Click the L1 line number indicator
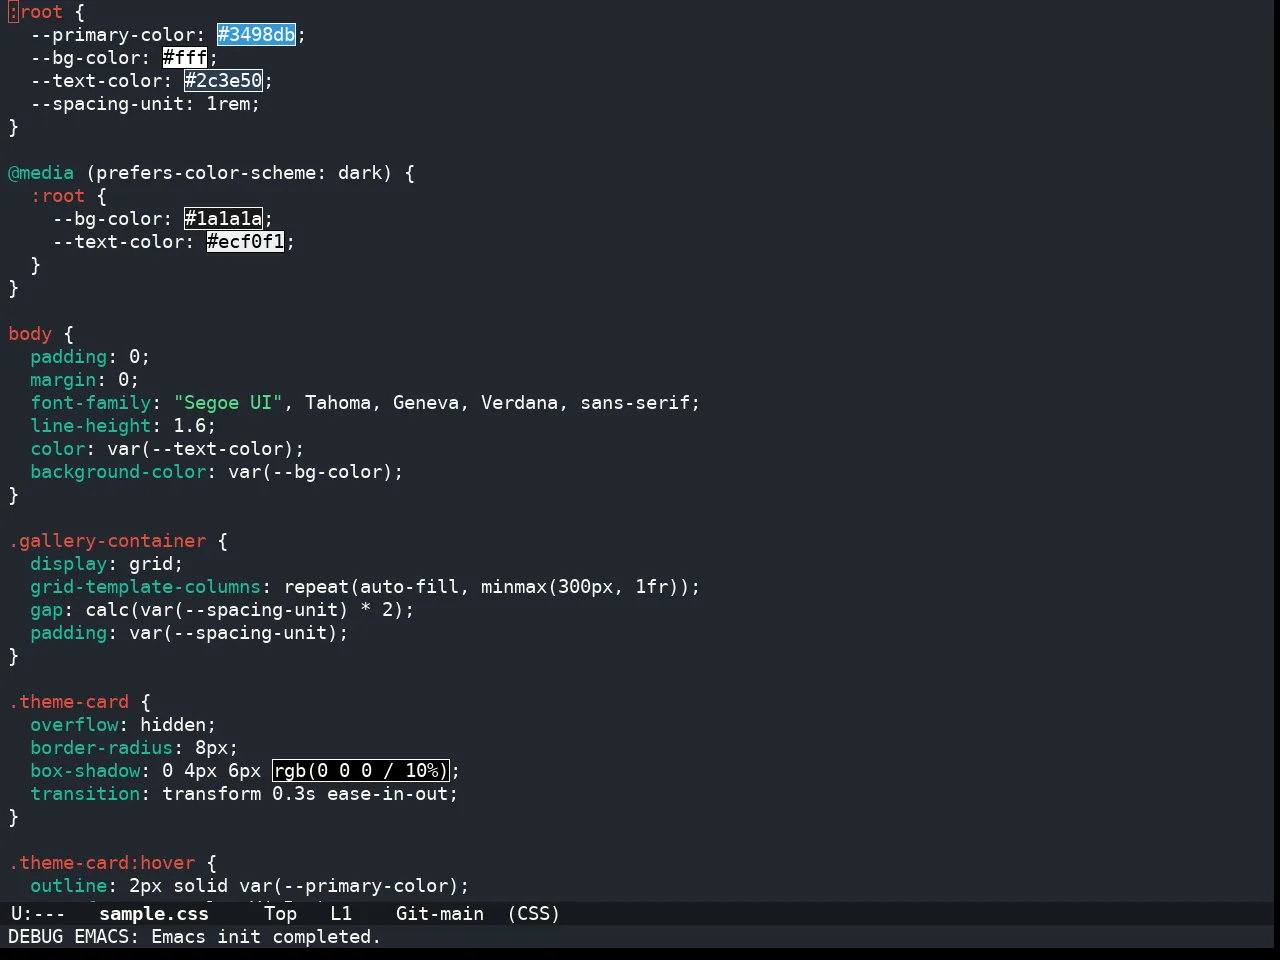 [342, 914]
